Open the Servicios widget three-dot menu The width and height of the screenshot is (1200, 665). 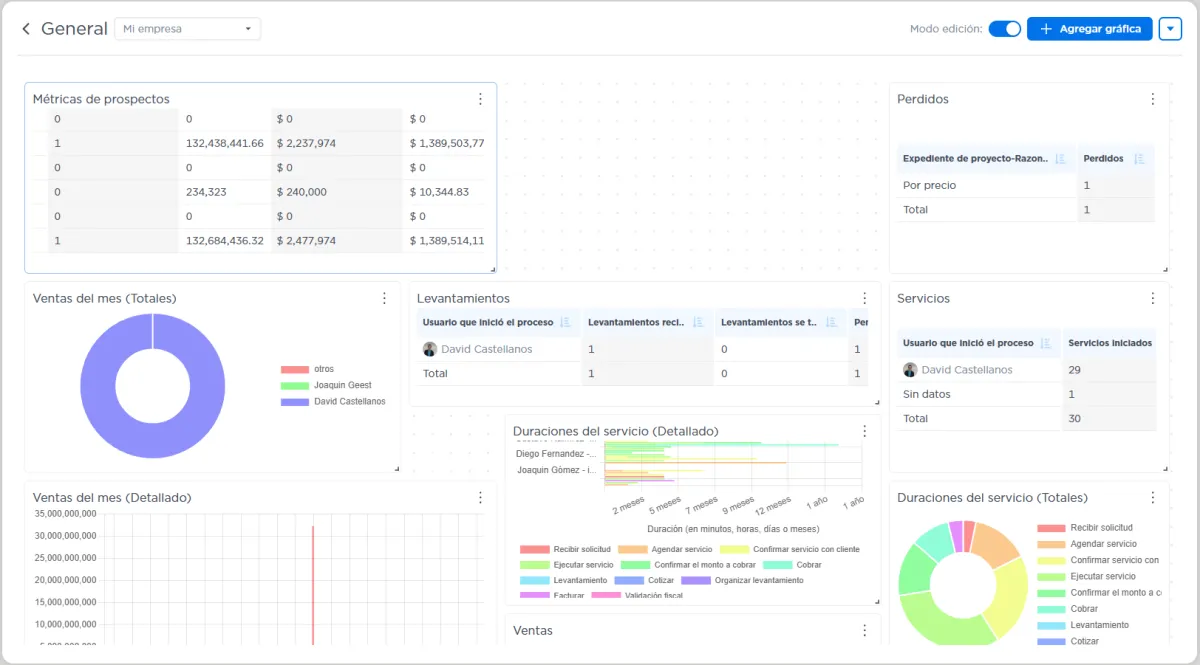pyautogui.click(x=1152, y=298)
